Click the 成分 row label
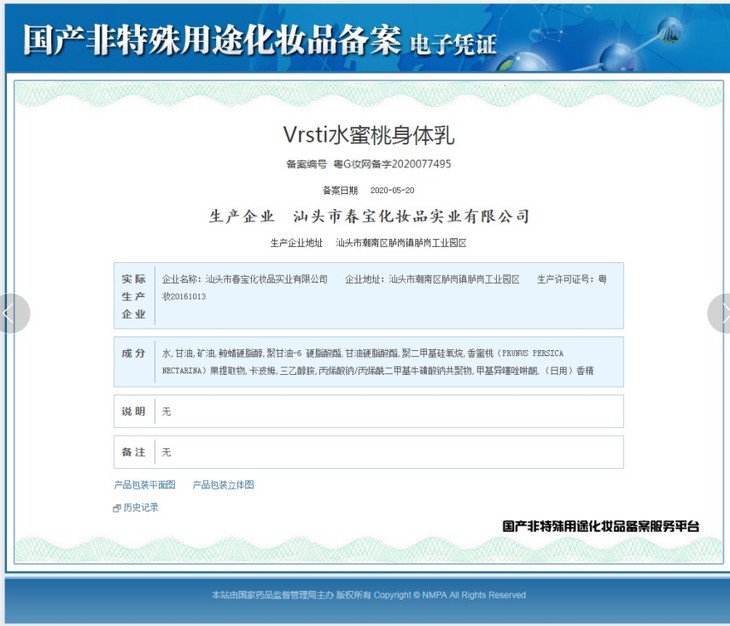The width and height of the screenshot is (730, 626). (134, 353)
